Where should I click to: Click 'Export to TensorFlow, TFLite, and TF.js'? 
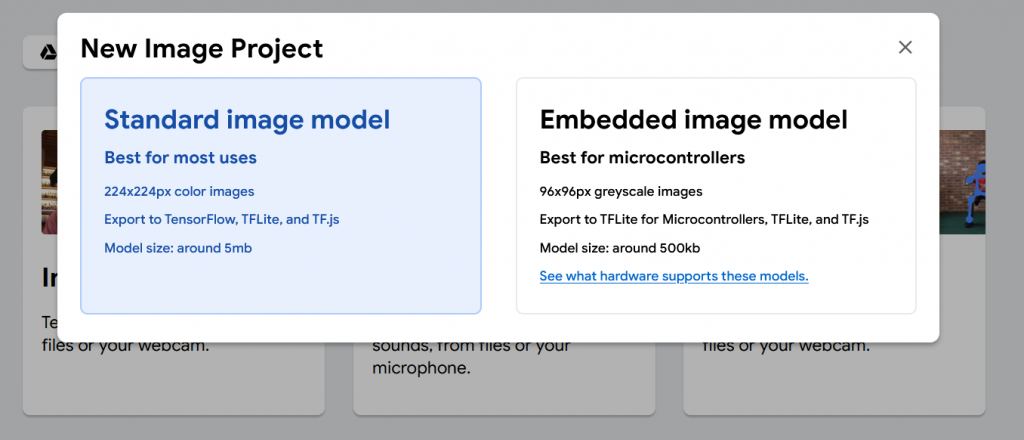coord(228,219)
